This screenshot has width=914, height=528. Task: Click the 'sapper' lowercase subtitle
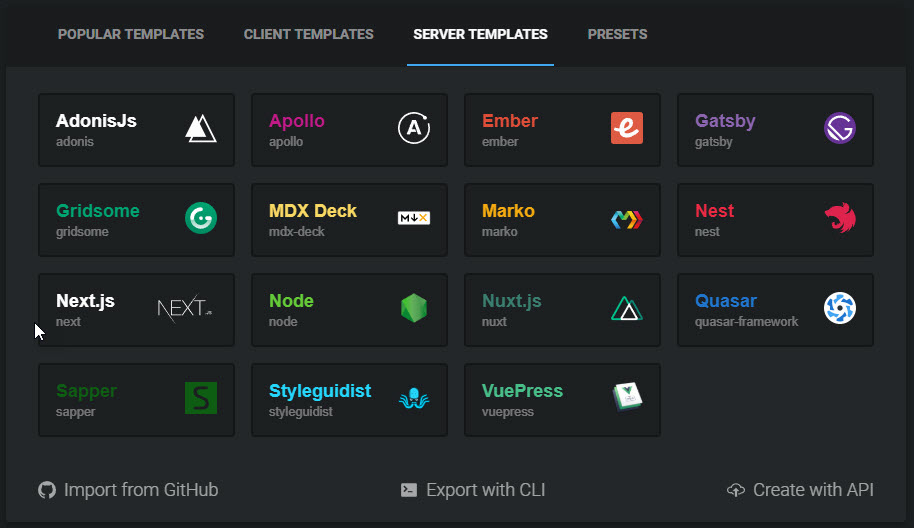coord(75,412)
